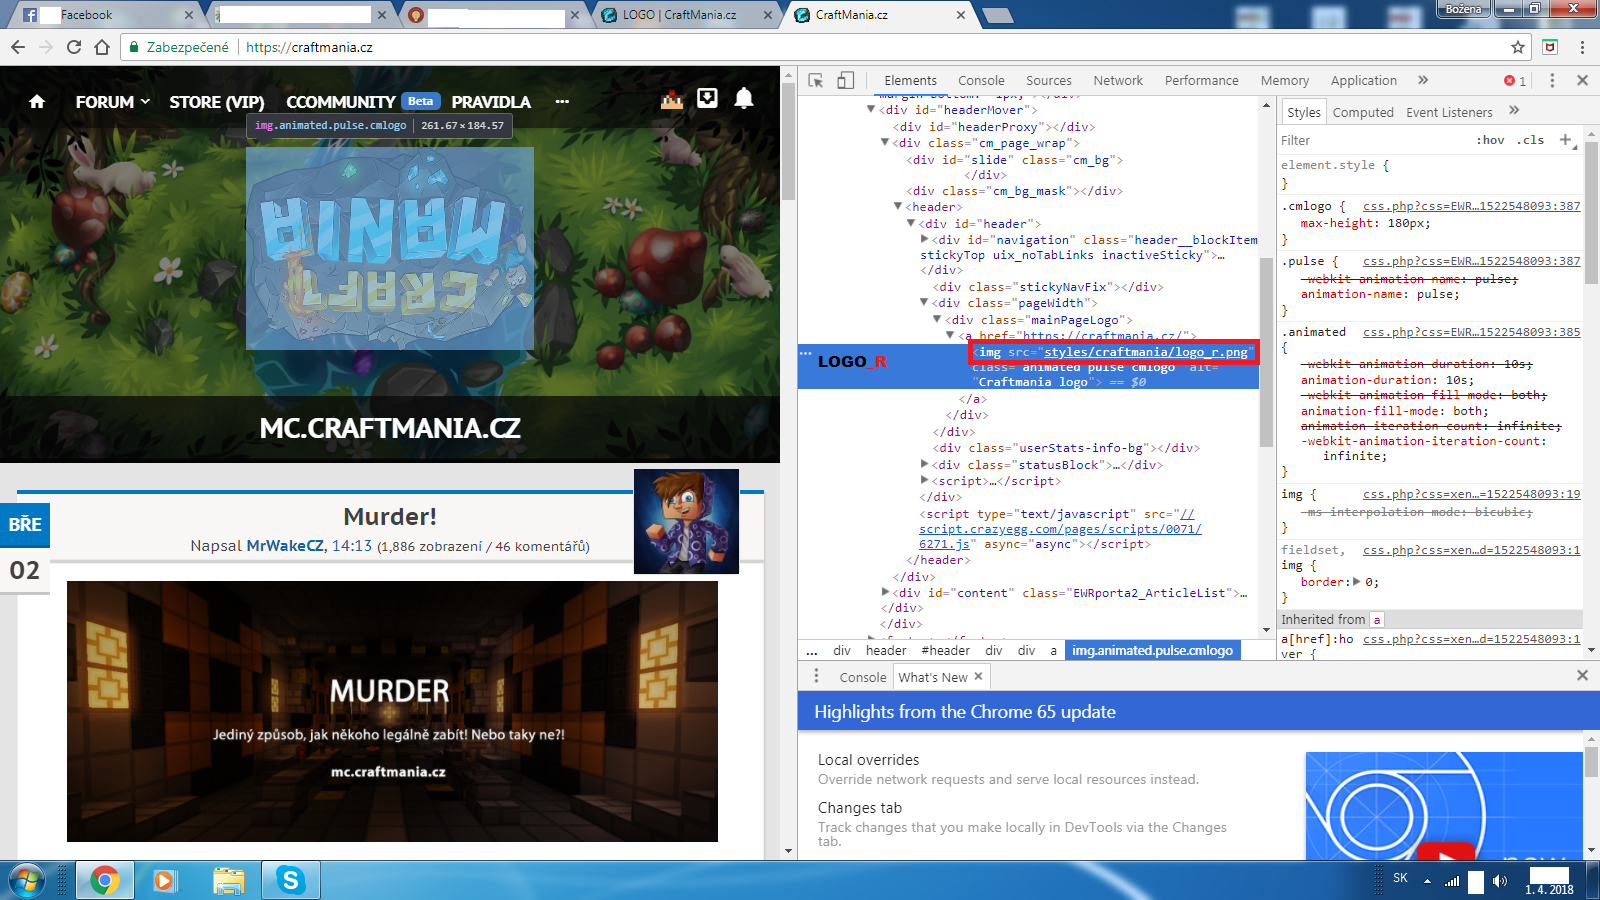Open notifications bell icon
Viewport: 1600px width, 900px height.
[744, 98]
